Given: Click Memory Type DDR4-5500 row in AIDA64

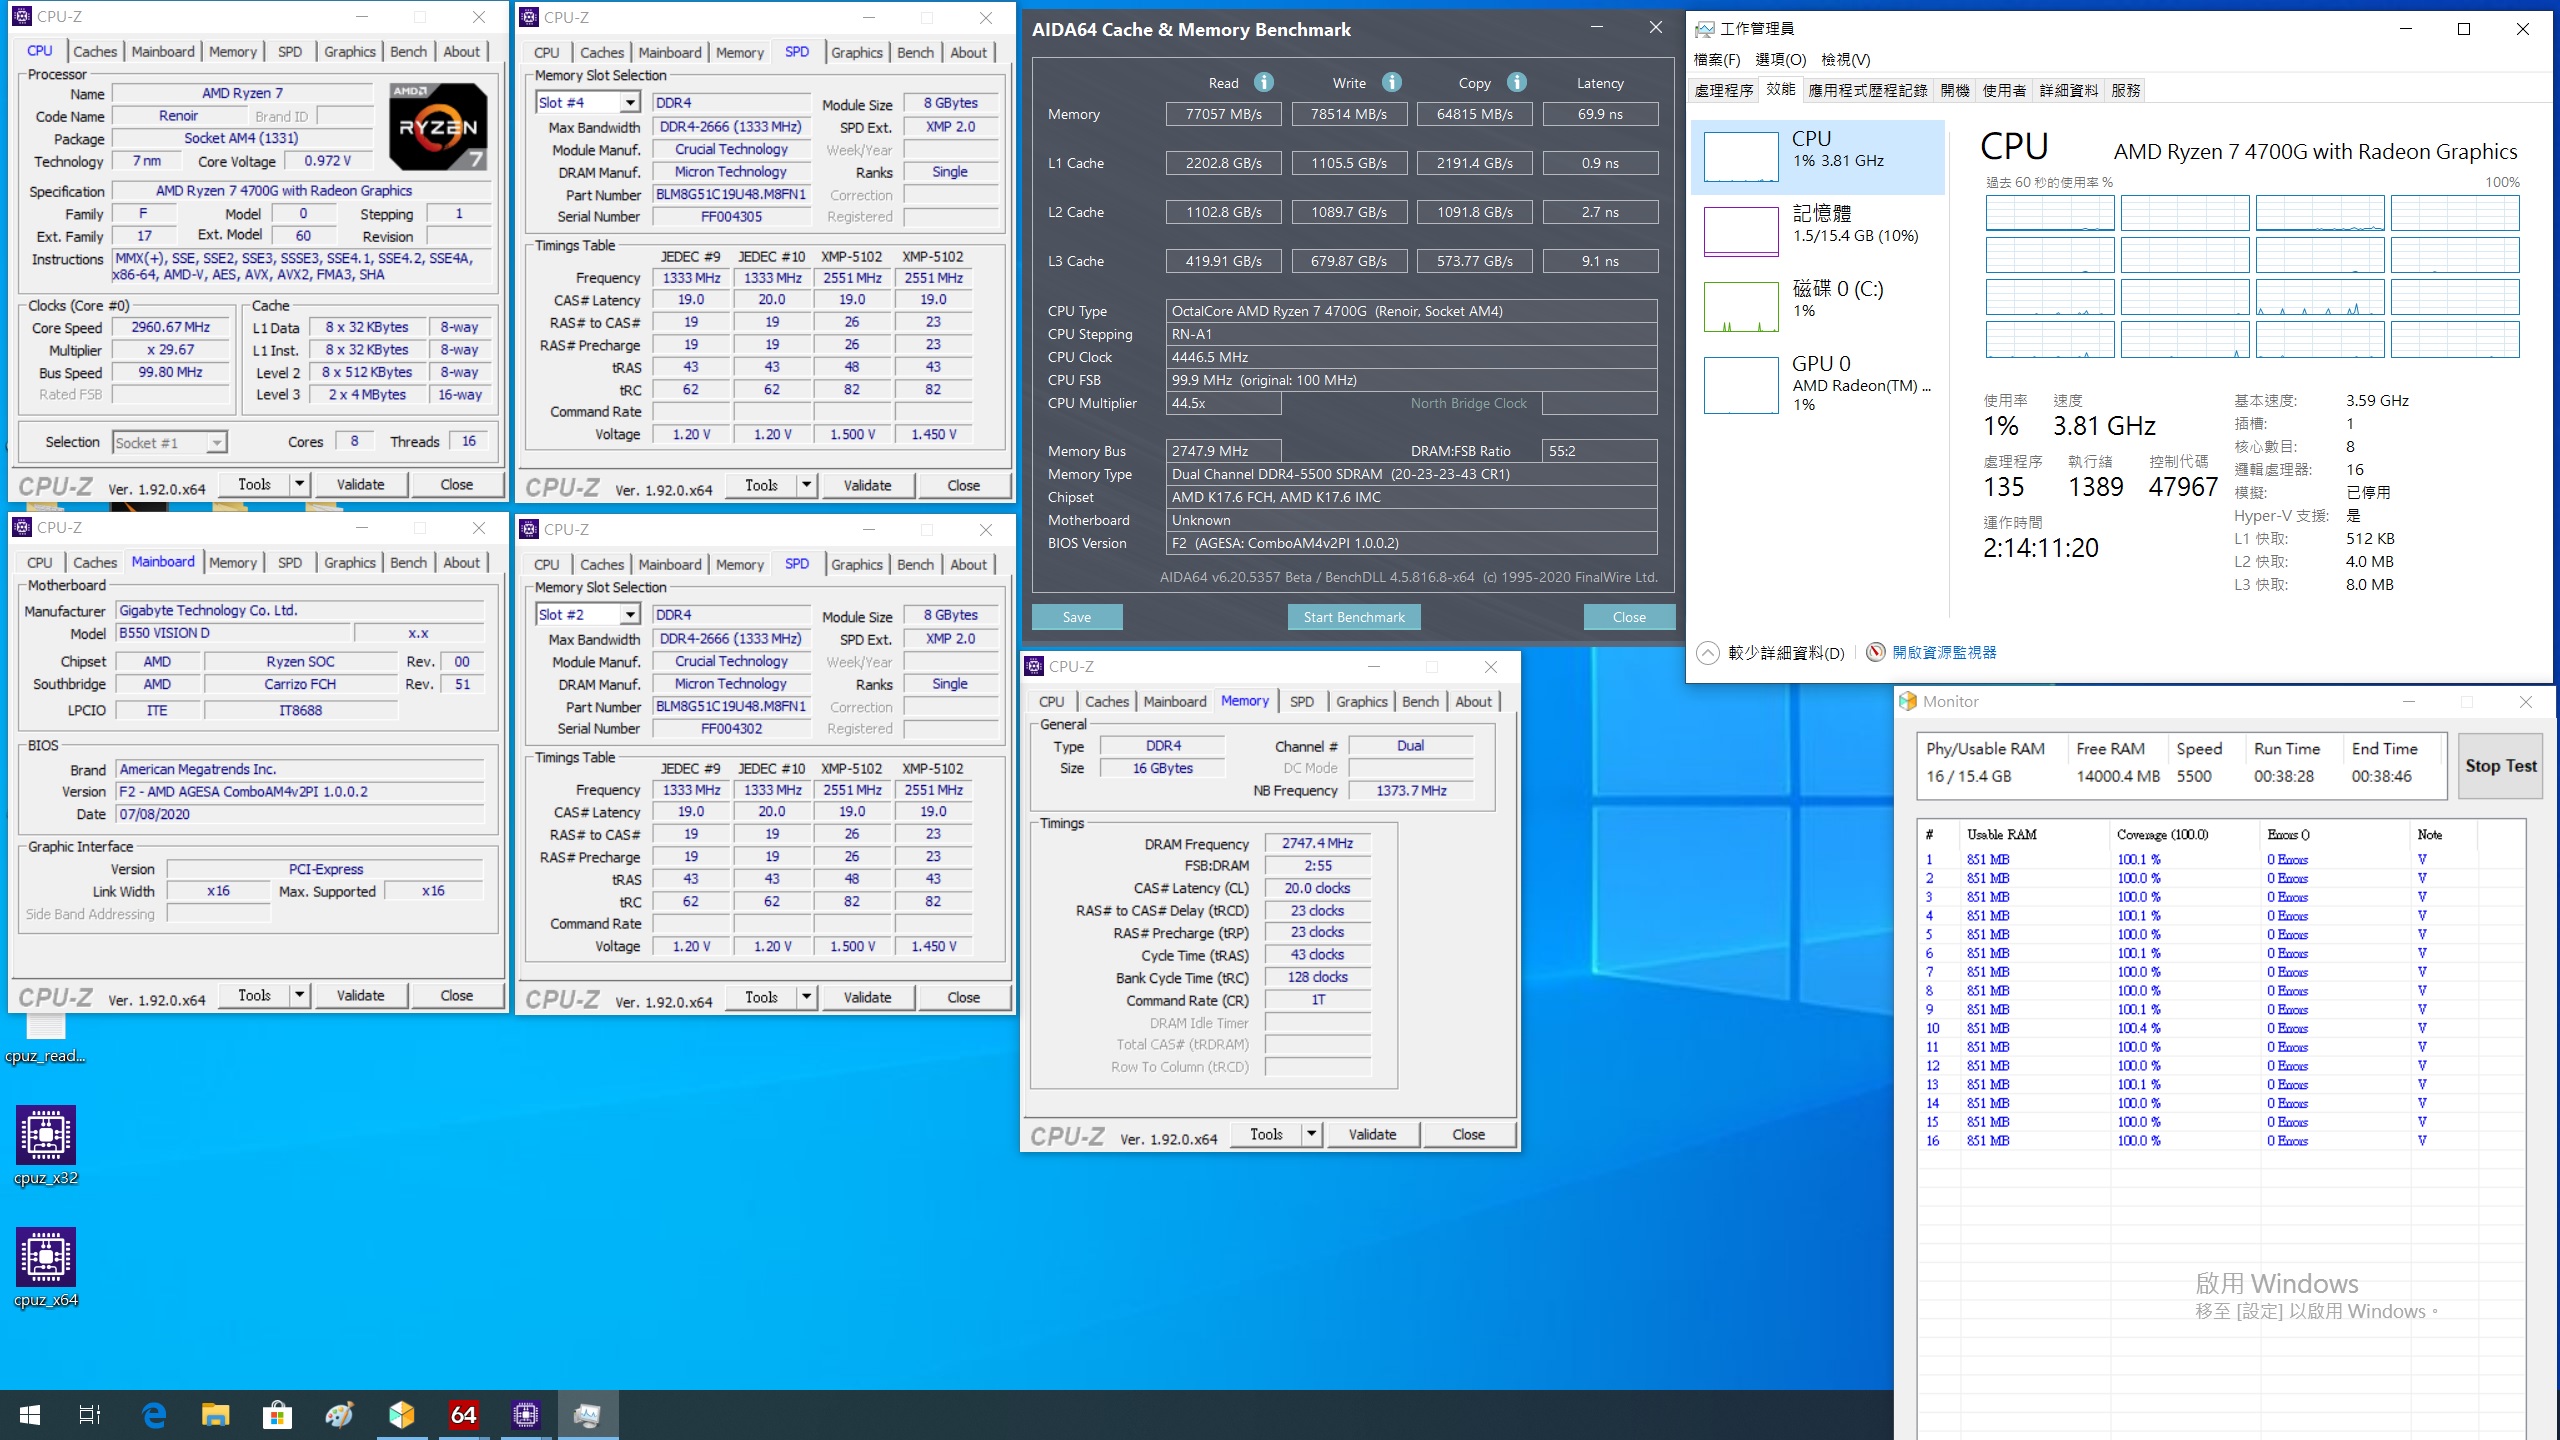Looking at the screenshot, I should click(x=1411, y=474).
